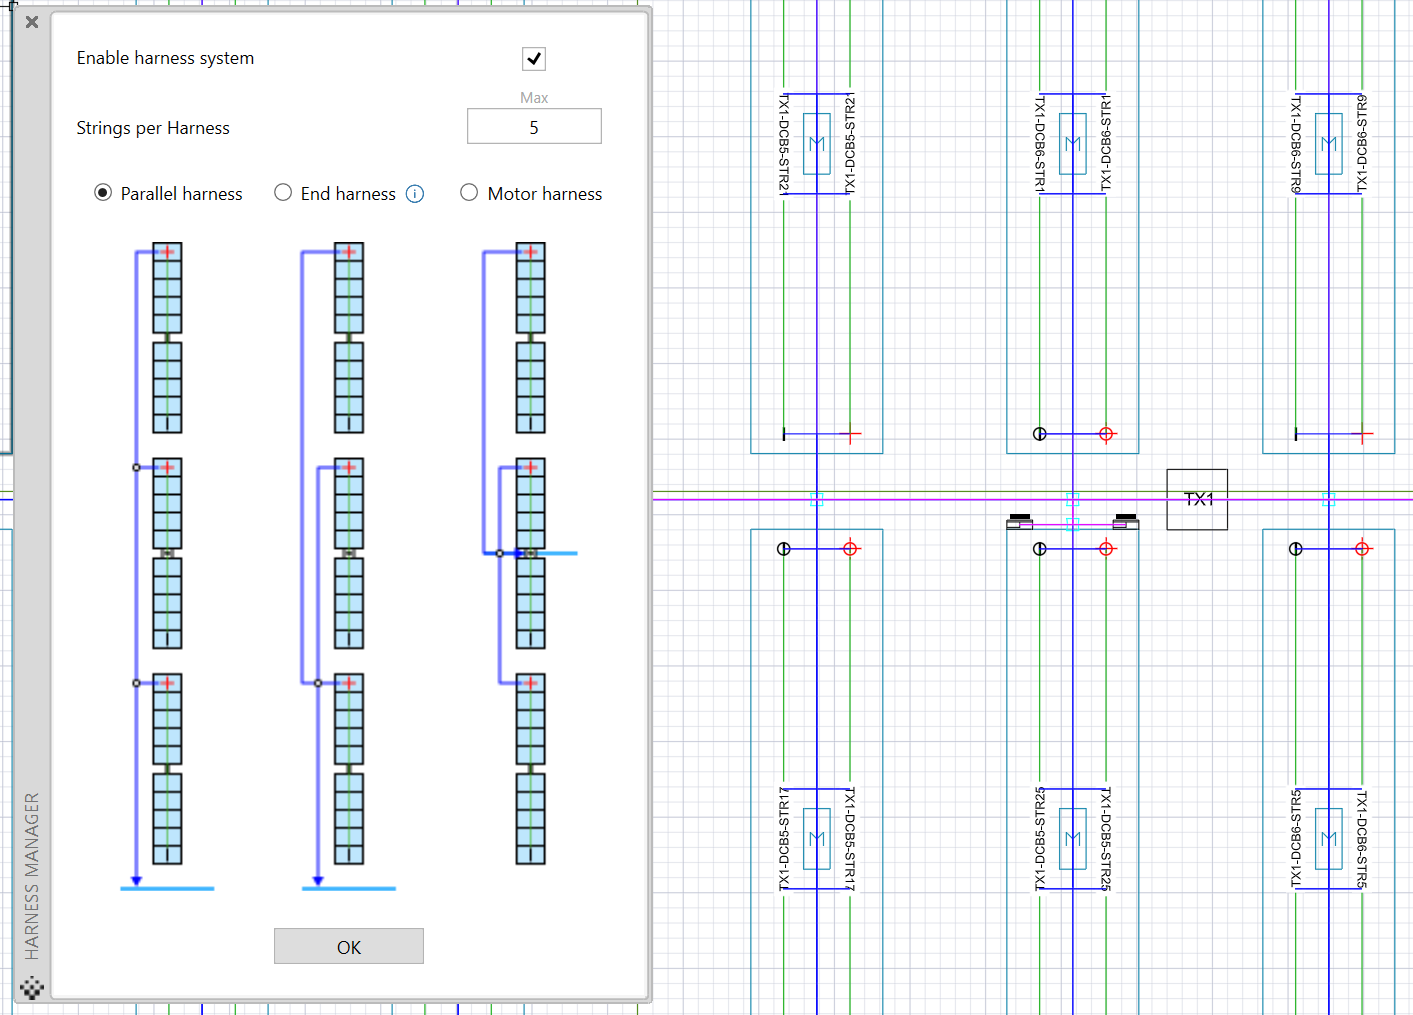Select Parallel harness radio option

tap(103, 193)
